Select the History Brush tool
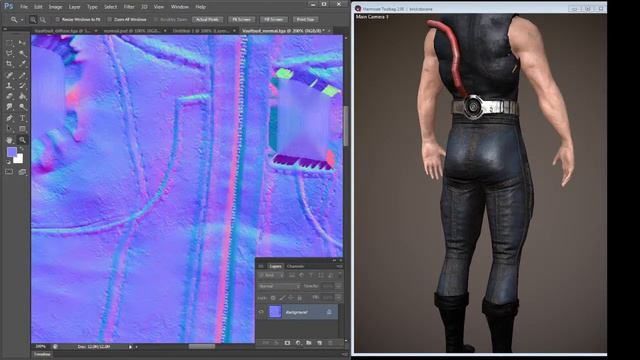The width and height of the screenshot is (640, 360). (22, 86)
